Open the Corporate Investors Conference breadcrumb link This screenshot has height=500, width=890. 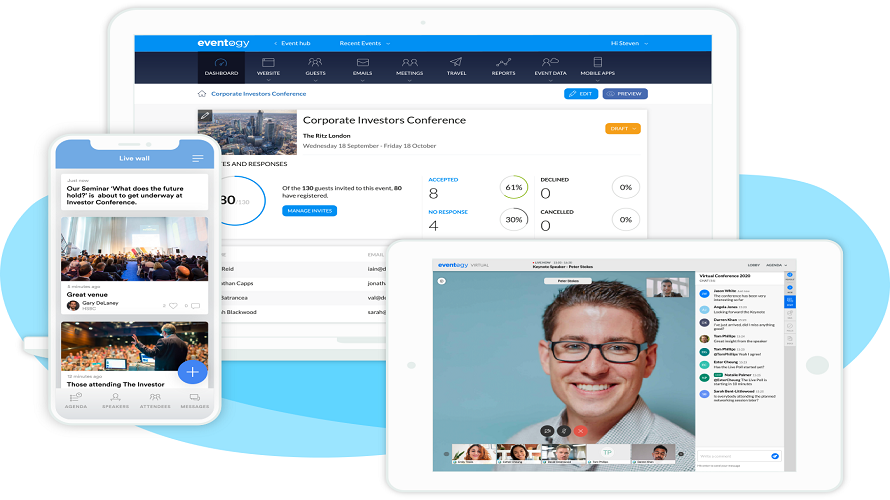click(x=259, y=94)
